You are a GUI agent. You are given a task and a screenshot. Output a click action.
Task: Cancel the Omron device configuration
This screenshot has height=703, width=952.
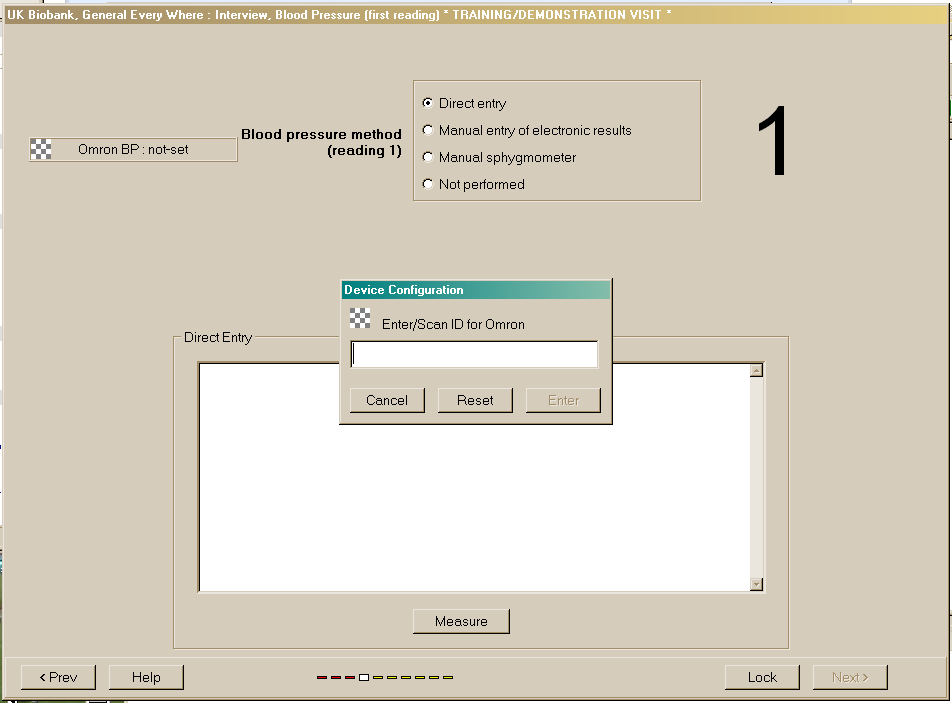coord(387,400)
